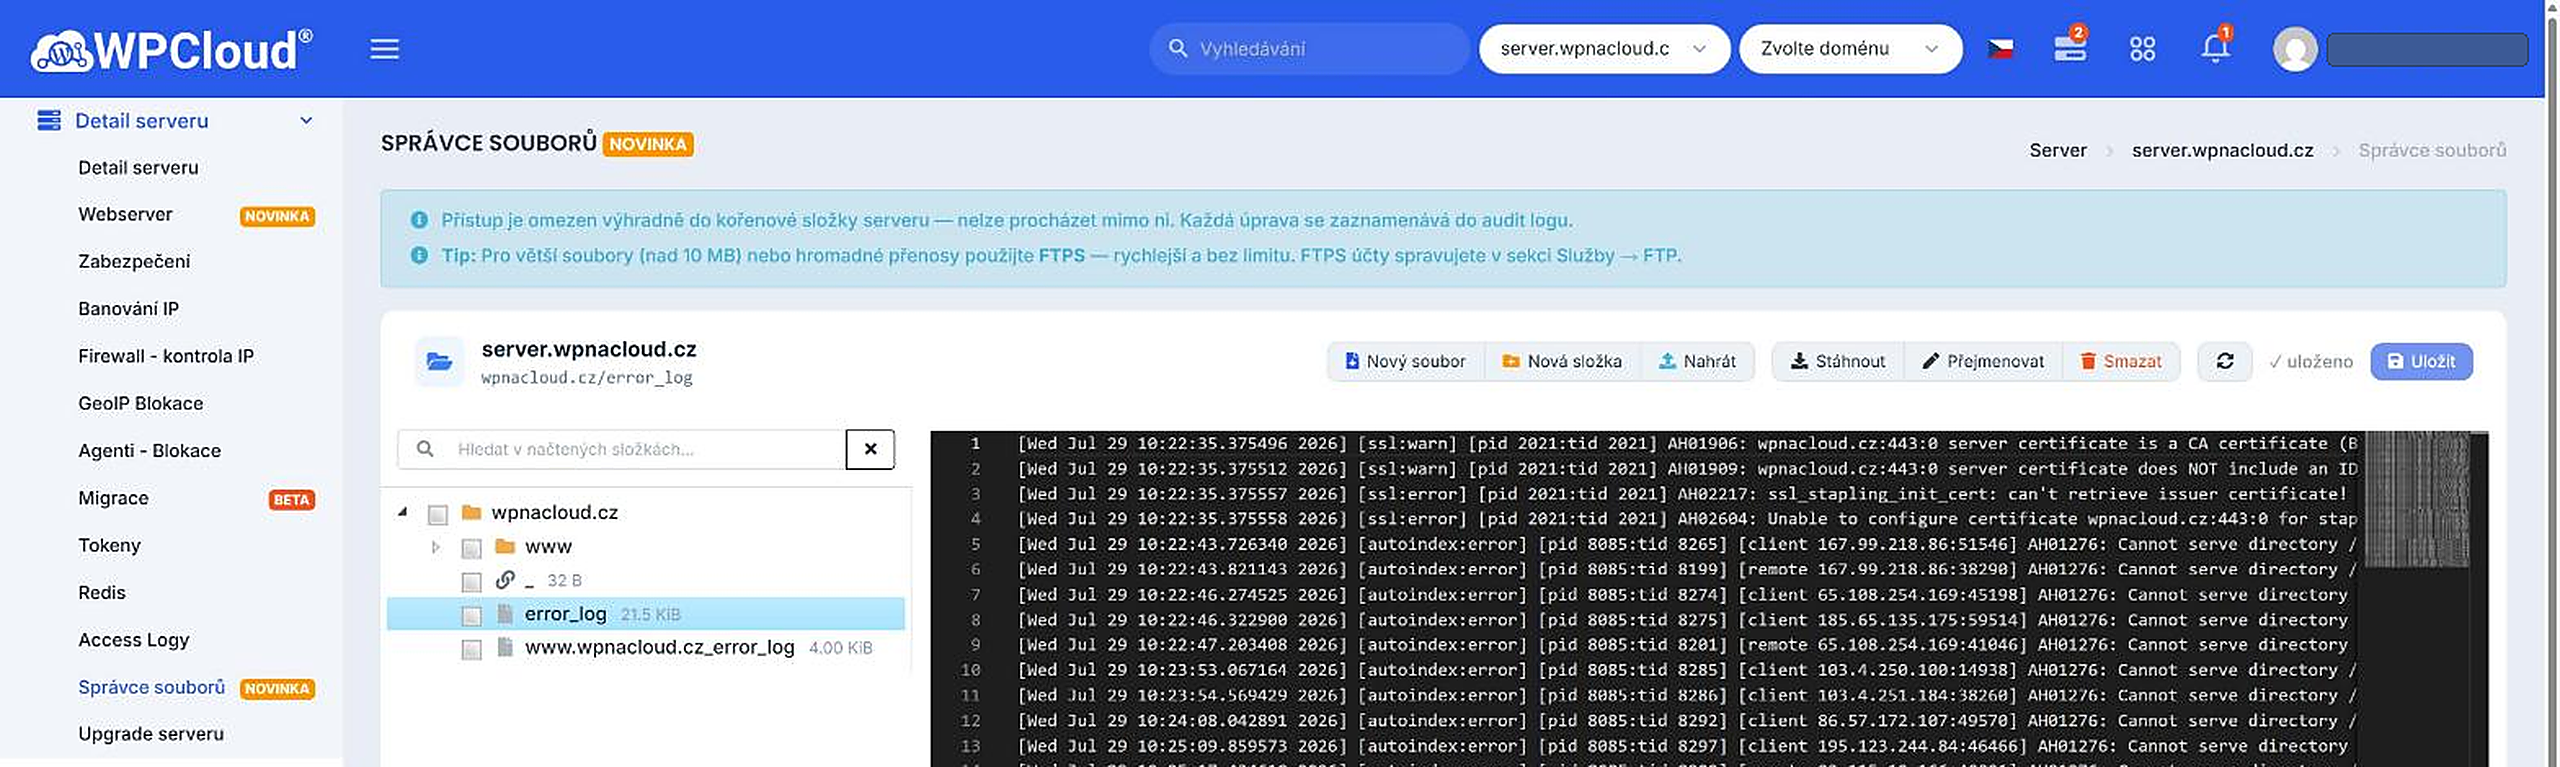2560x767 pixels.
Task: Click the uloženo saved status text
Action: pyautogui.click(x=2311, y=361)
